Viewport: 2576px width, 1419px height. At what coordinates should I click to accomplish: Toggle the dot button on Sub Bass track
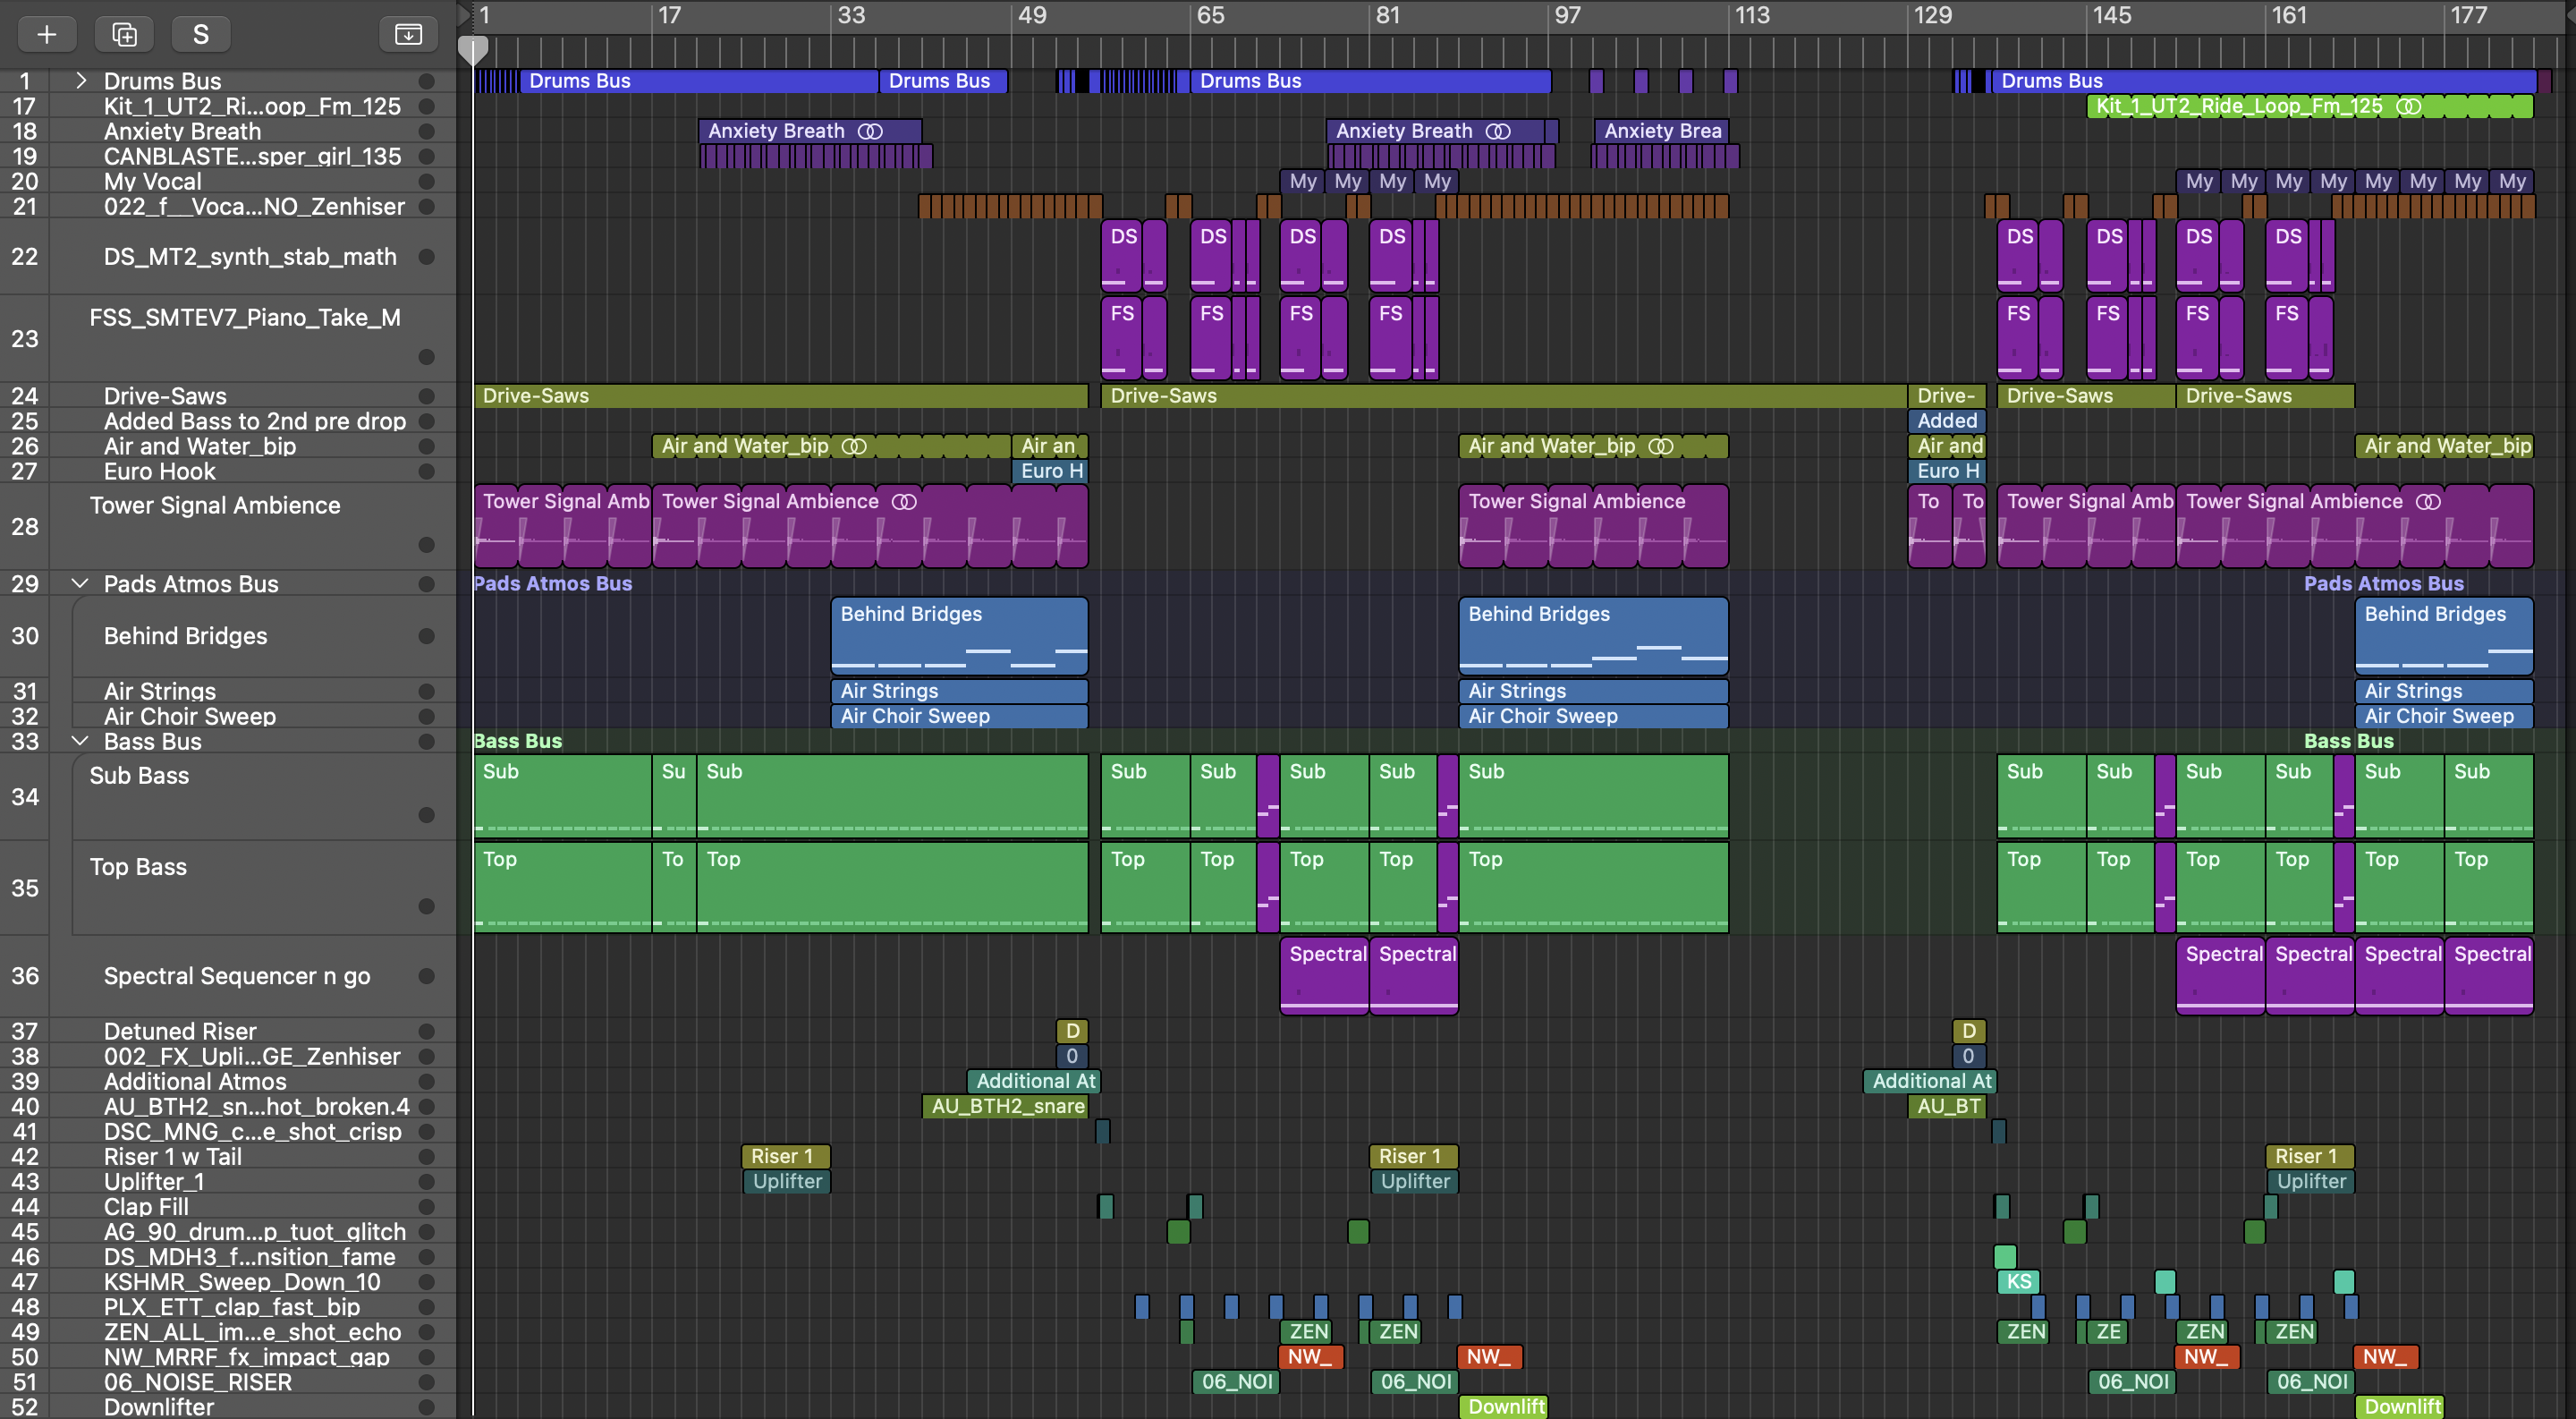[x=426, y=814]
